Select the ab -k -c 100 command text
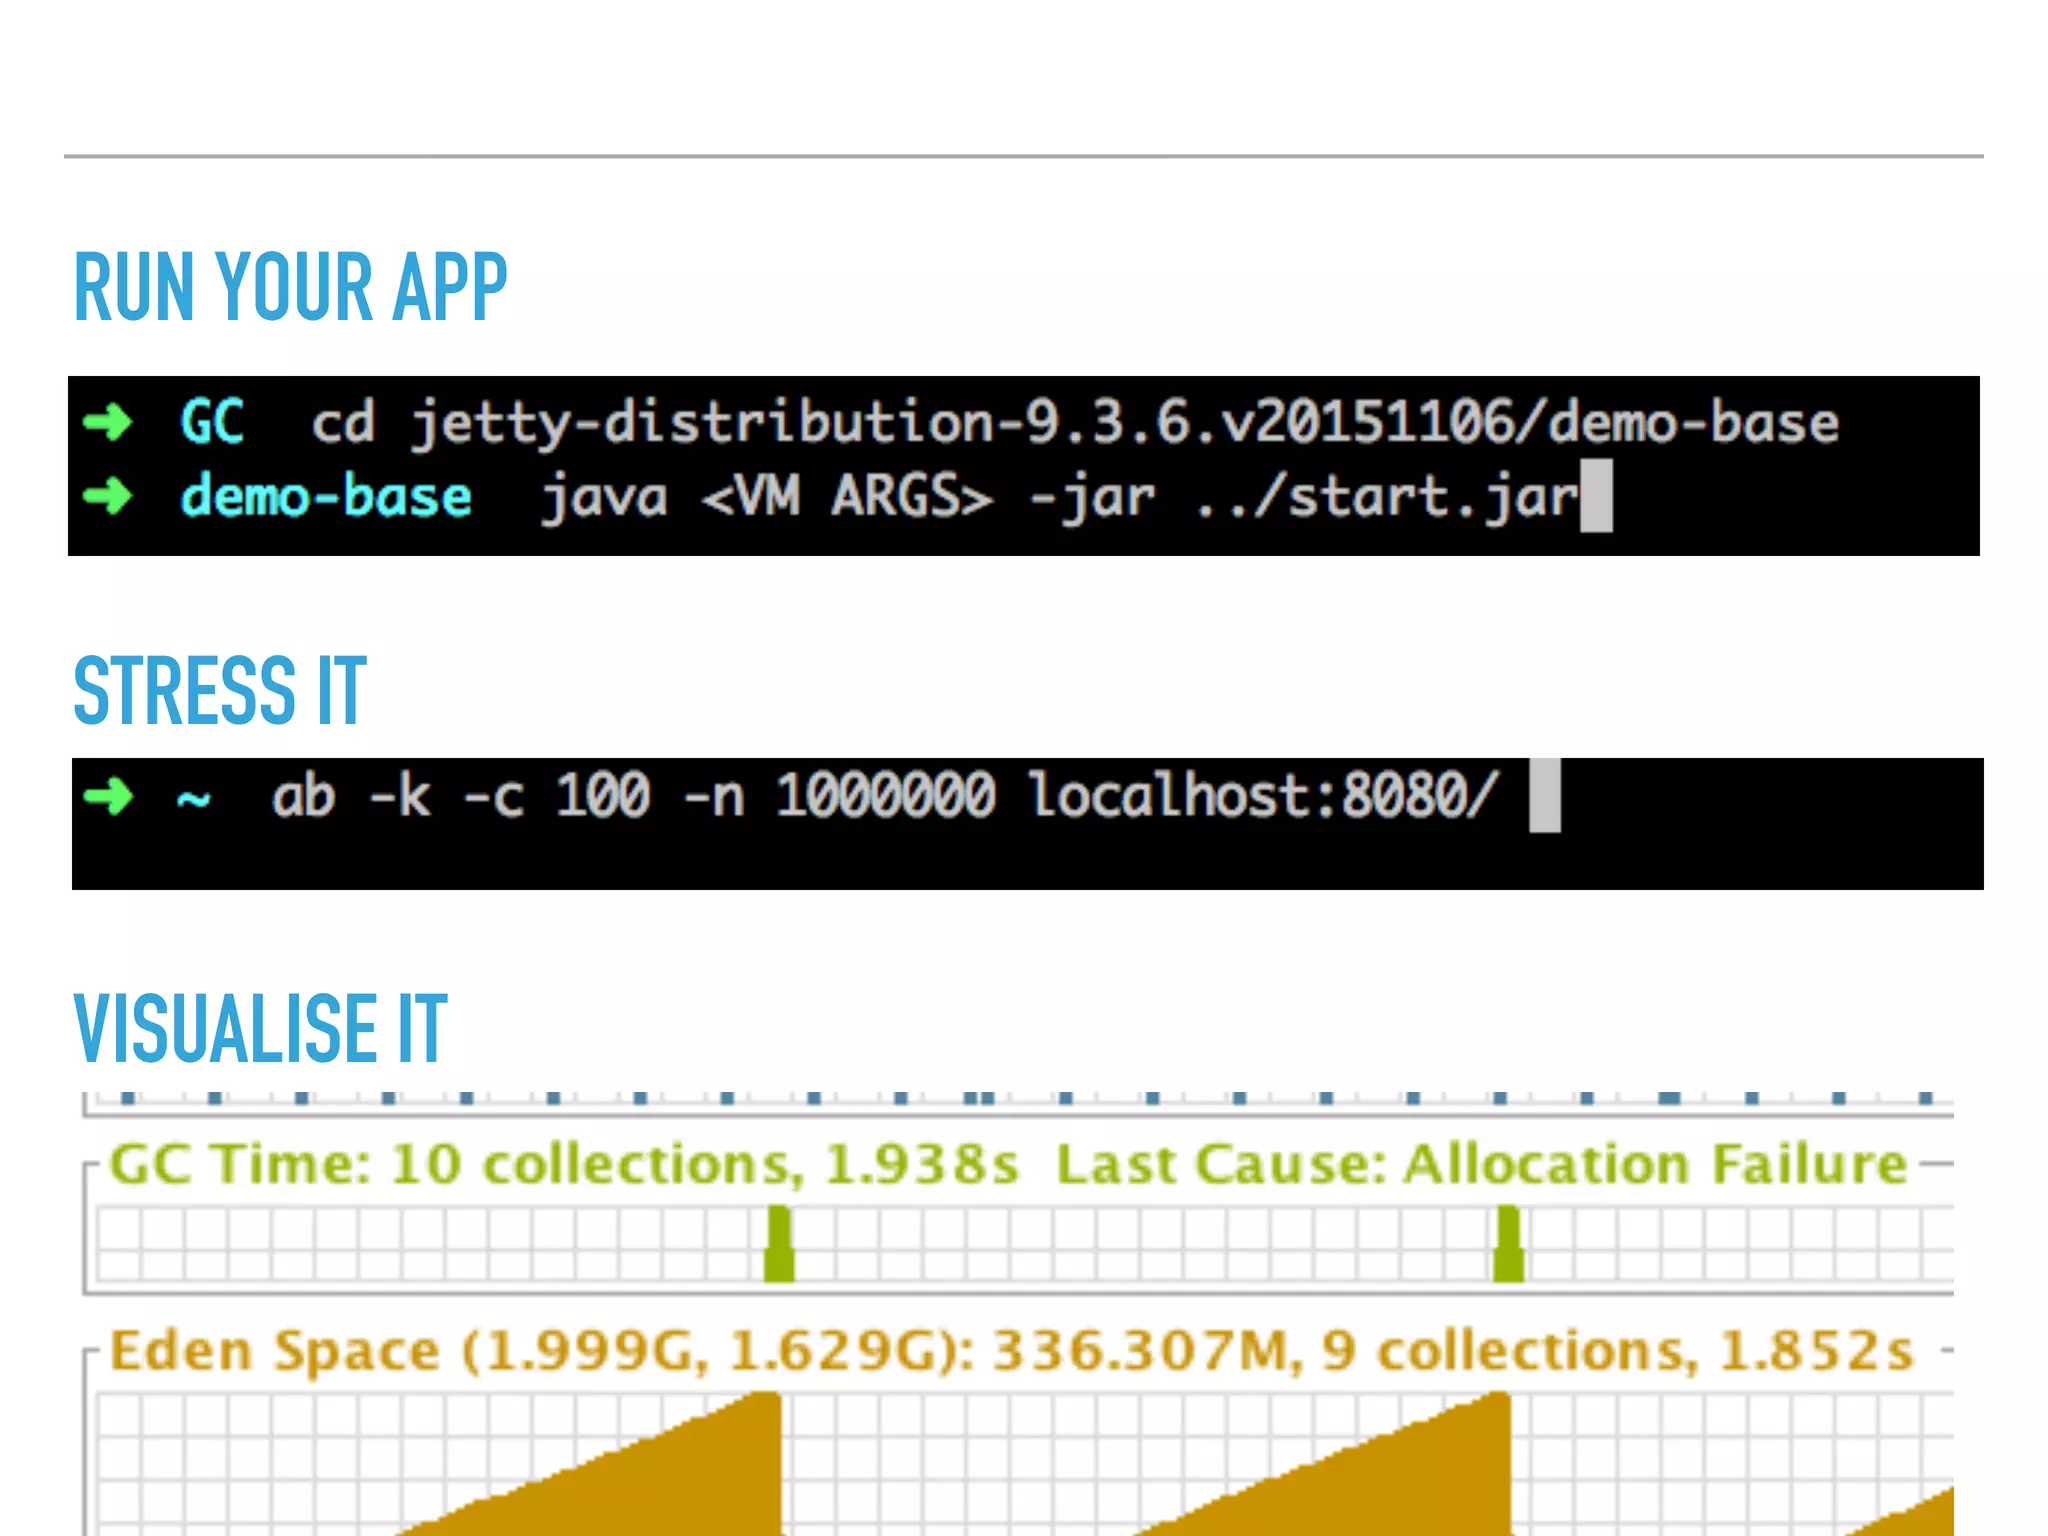The width and height of the screenshot is (2048, 1536). tap(461, 797)
